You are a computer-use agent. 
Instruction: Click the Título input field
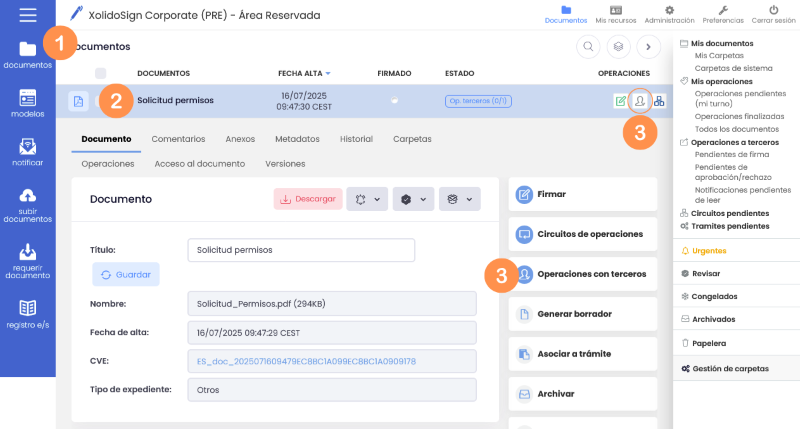tap(301, 250)
